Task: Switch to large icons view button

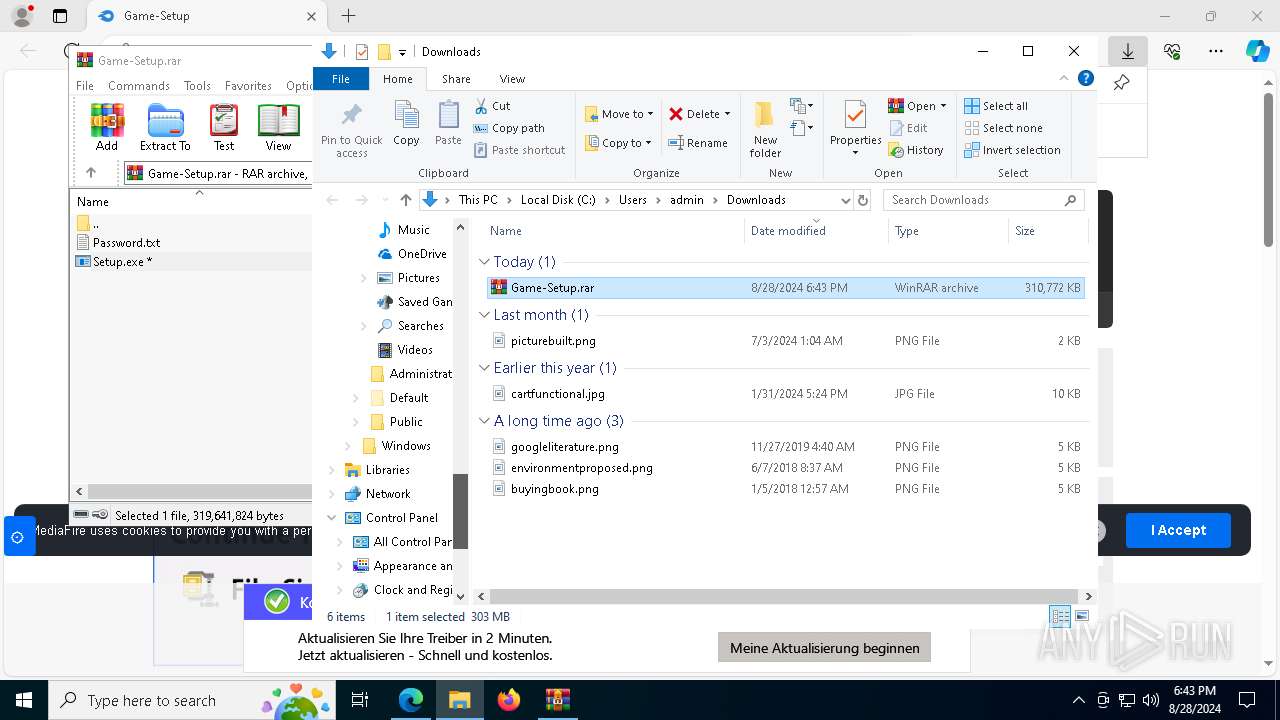Action: pyautogui.click(x=1082, y=617)
